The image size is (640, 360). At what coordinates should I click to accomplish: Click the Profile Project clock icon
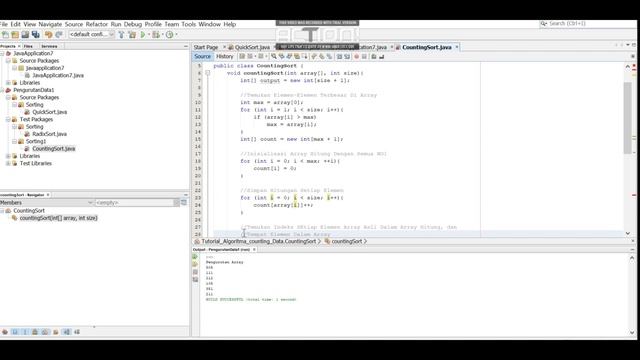[x=170, y=35]
